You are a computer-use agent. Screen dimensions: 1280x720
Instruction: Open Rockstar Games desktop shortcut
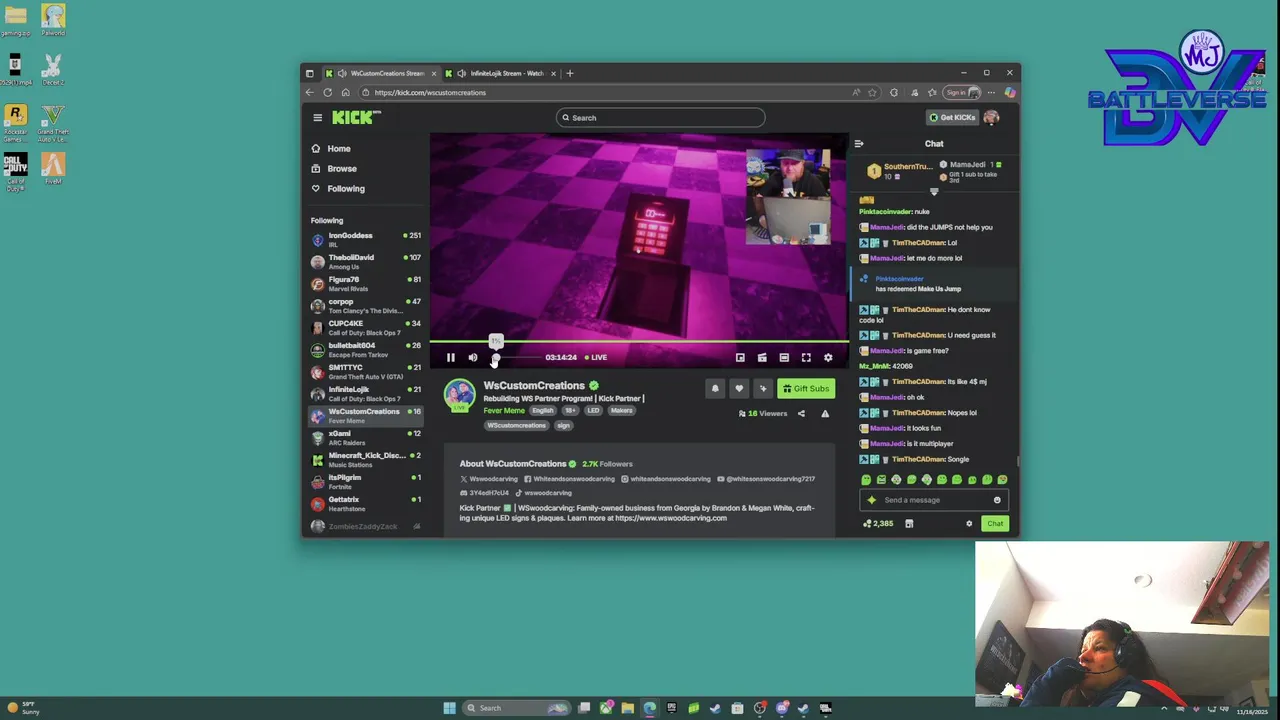pos(15,123)
